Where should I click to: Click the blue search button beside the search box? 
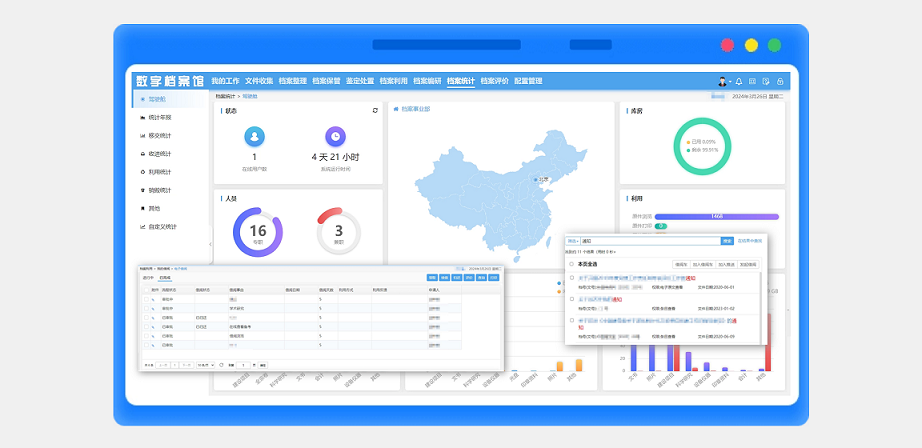727,241
